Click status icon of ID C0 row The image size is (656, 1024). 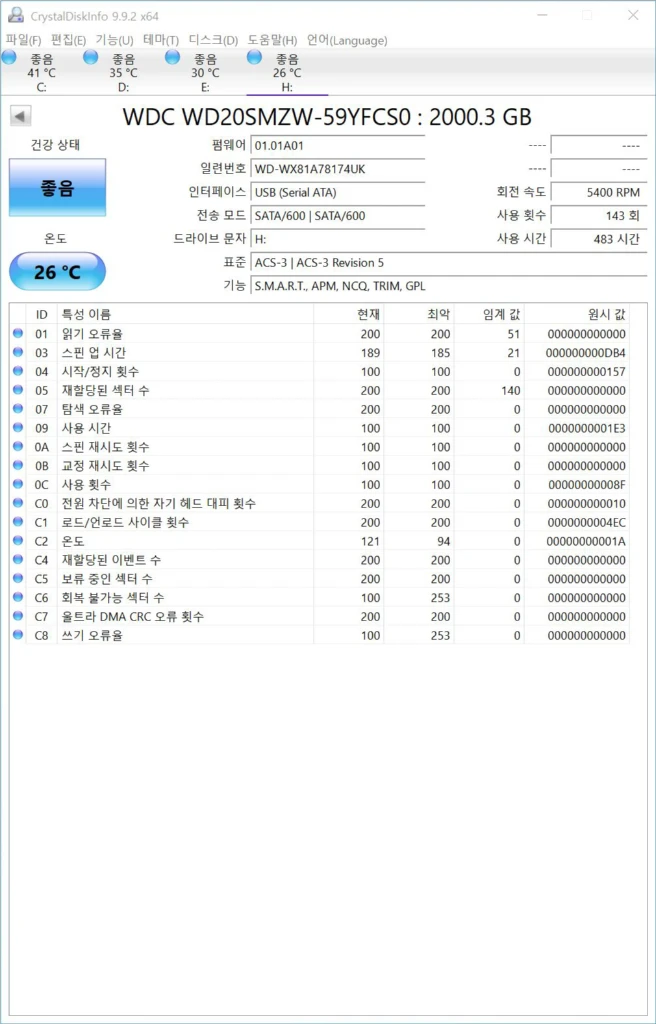[x=17, y=504]
